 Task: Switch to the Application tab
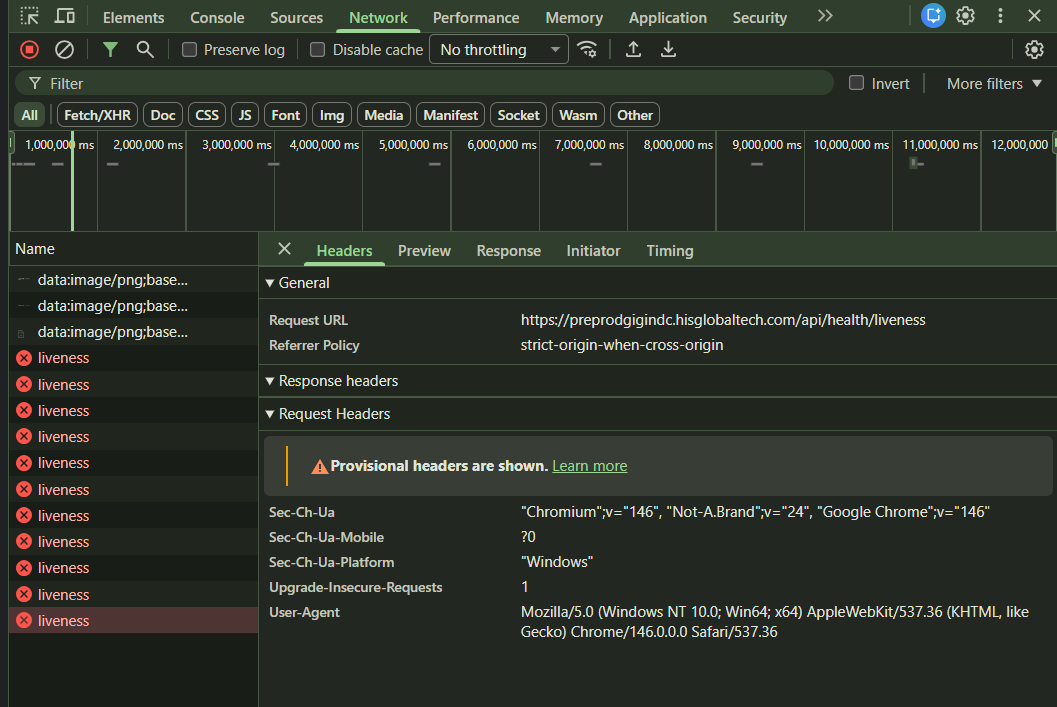tap(668, 18)
